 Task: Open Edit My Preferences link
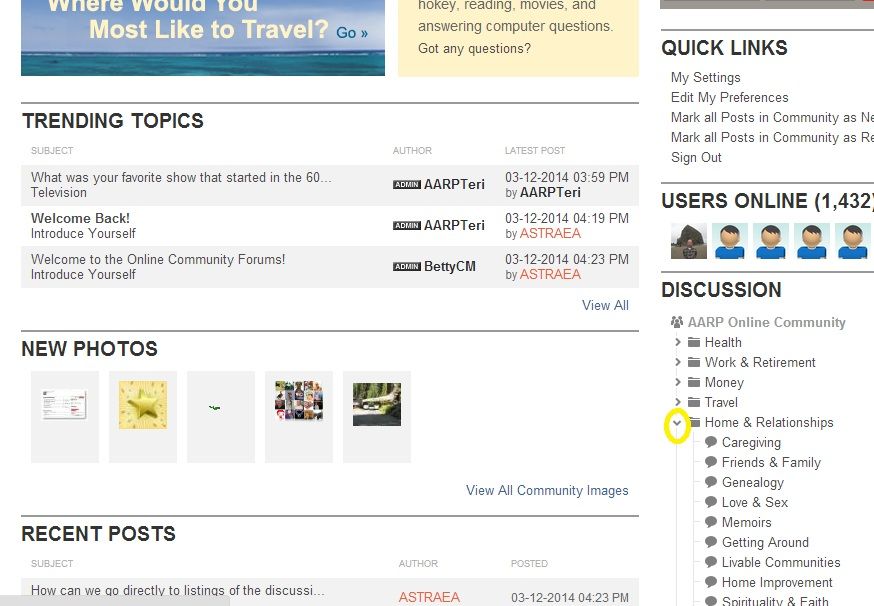[729, 97]
